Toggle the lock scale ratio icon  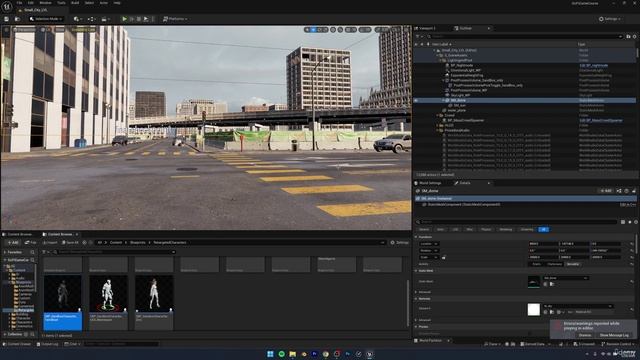click(444, 258)
